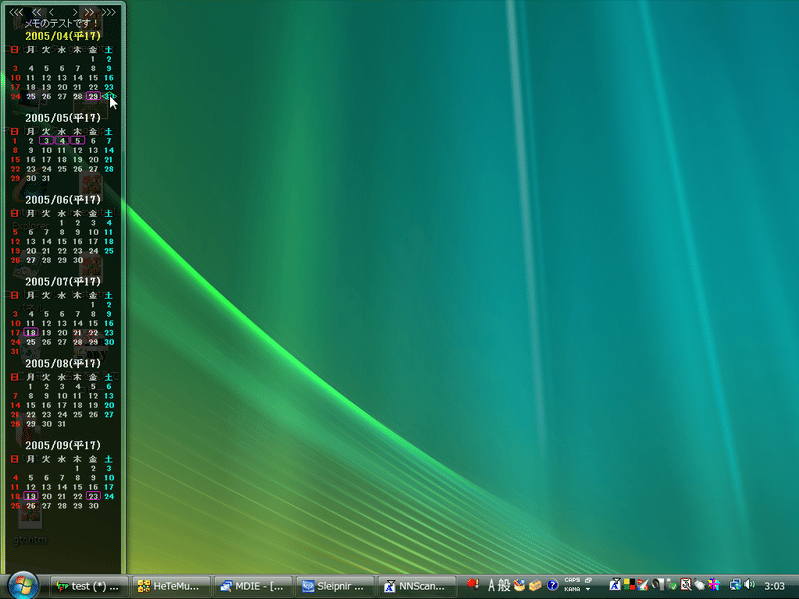This screenshot has width=799, height=599.
Task: Open the IME tools box icon
Action: tap(535, 585)
